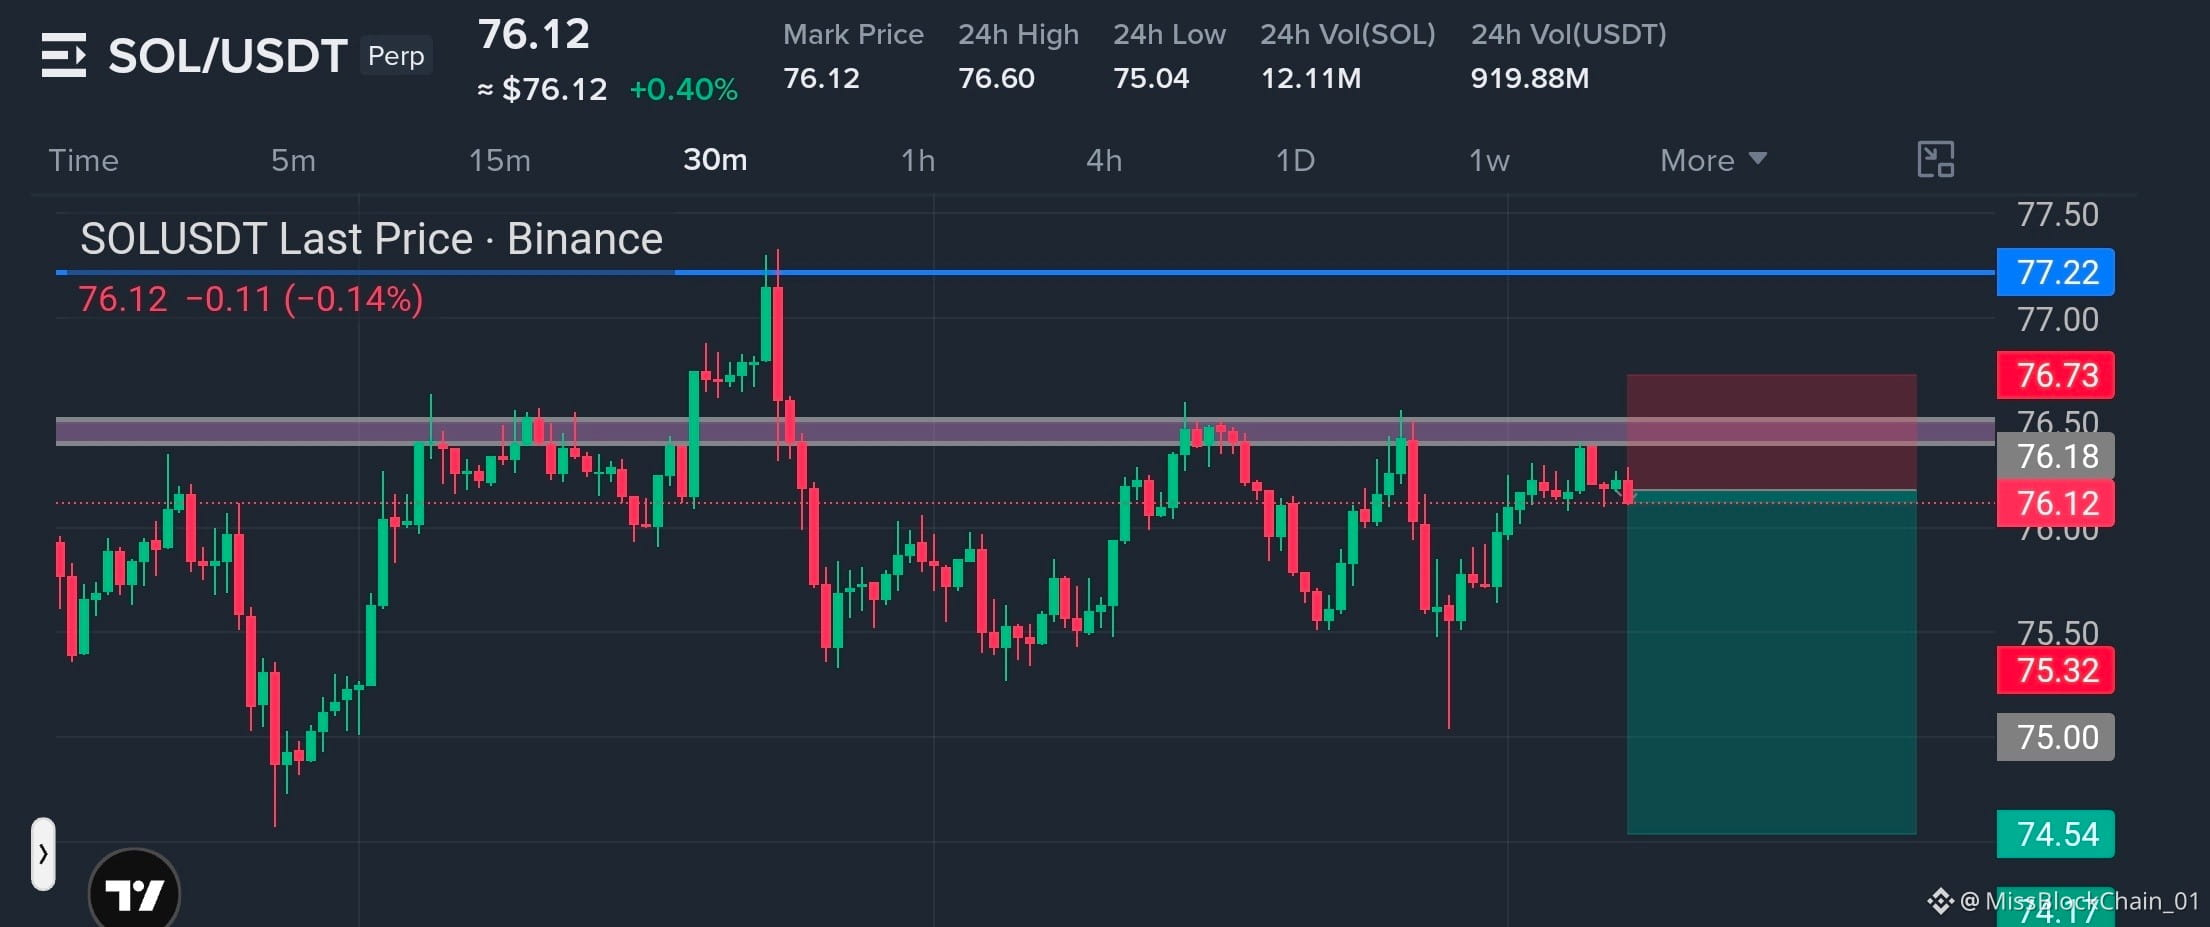Click the 75.50 price axis tick
This screenshot has height=927, width=2210.
pyautogui.click(x=2058, y=632)
